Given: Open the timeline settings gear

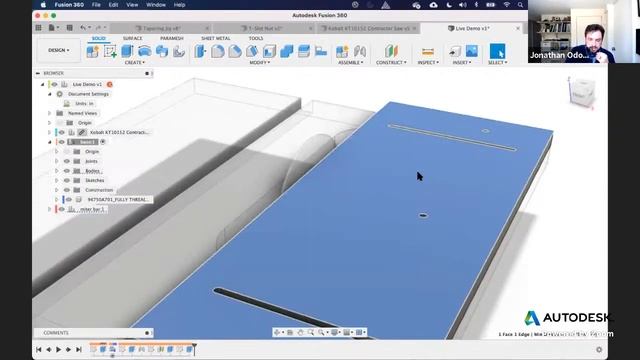Looking at the screenshot, I should (x=599, y=350).
